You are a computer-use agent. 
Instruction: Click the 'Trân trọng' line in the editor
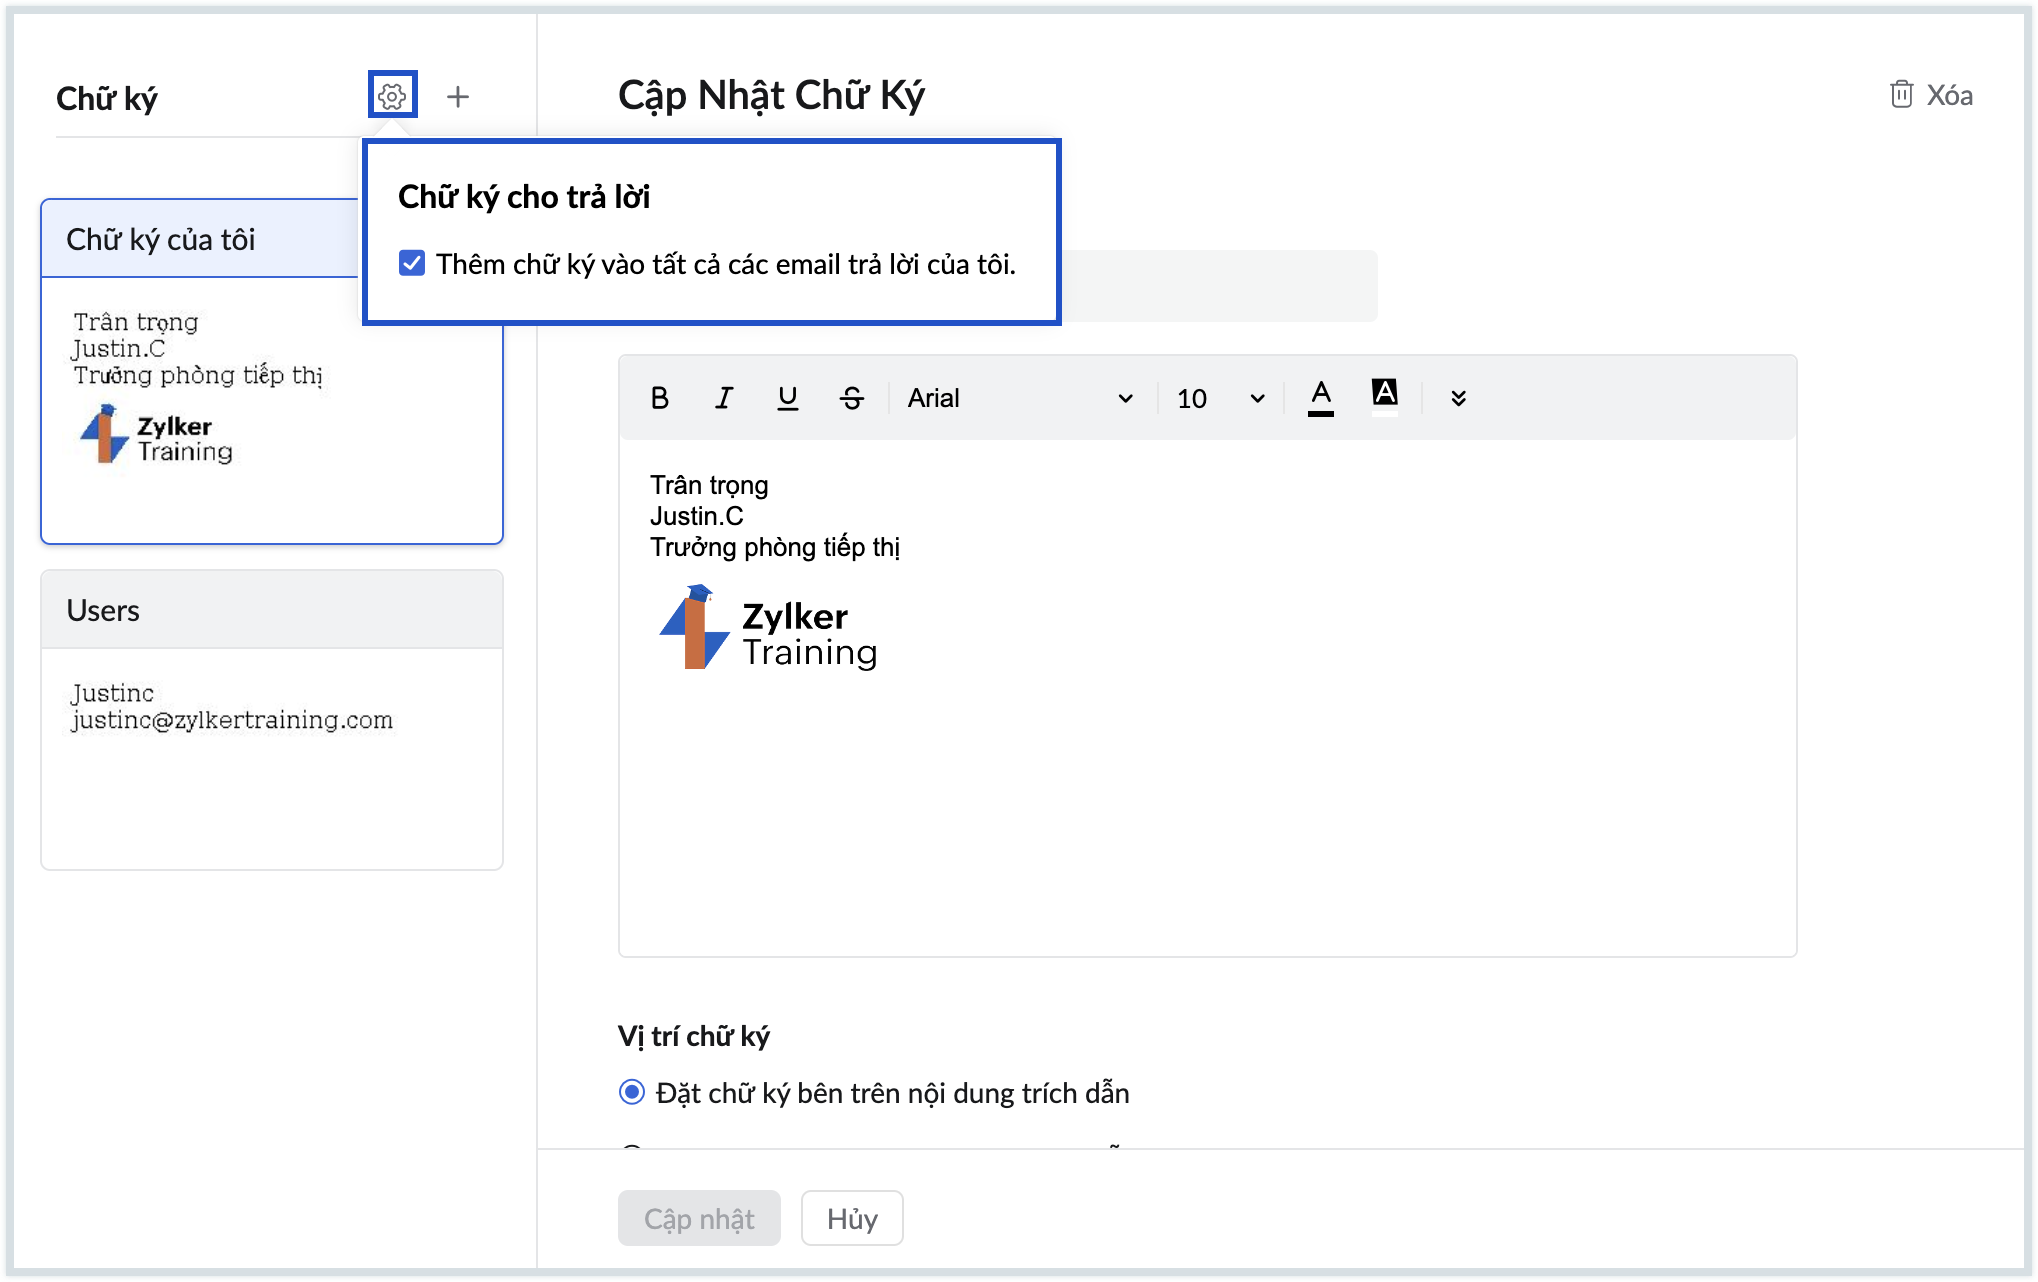point(709,485)
